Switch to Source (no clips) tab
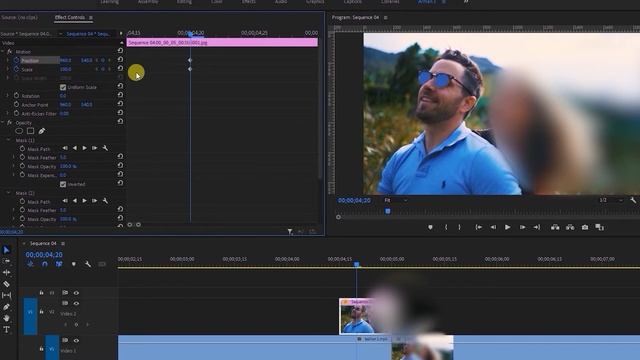Image resolution: width=640 pixels, height=360 pixels. [x=19, y=18]
